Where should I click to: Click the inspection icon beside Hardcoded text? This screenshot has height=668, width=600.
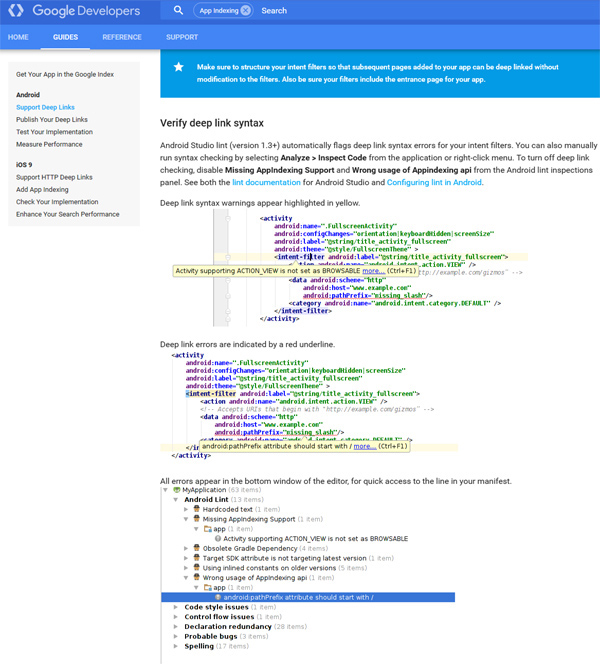pyautogui.click(x=197, y=509)
